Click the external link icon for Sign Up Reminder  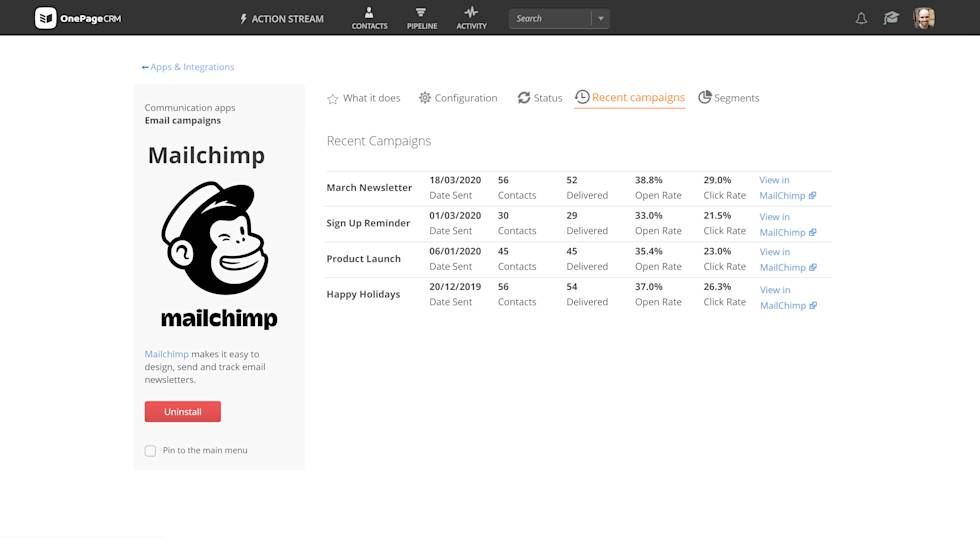pos(812,232)
